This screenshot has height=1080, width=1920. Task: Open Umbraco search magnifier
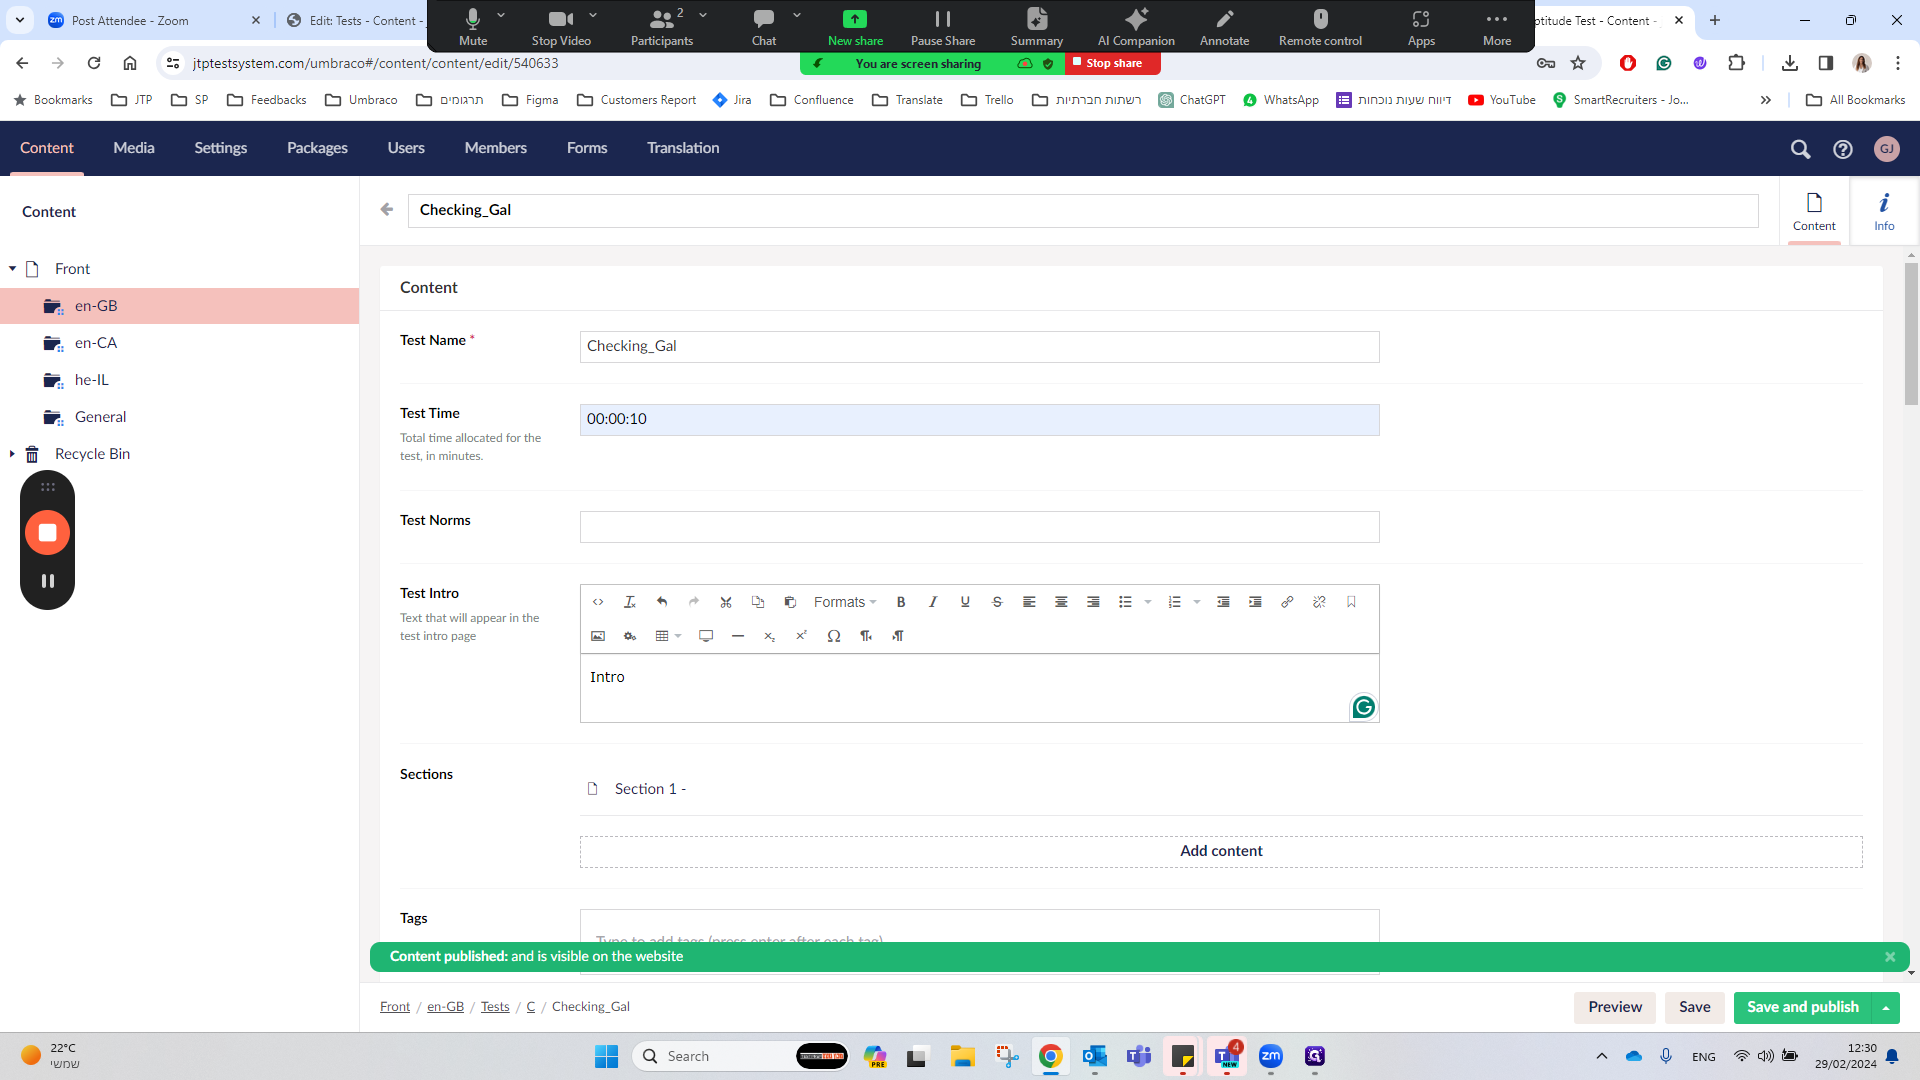[1800, 149]
